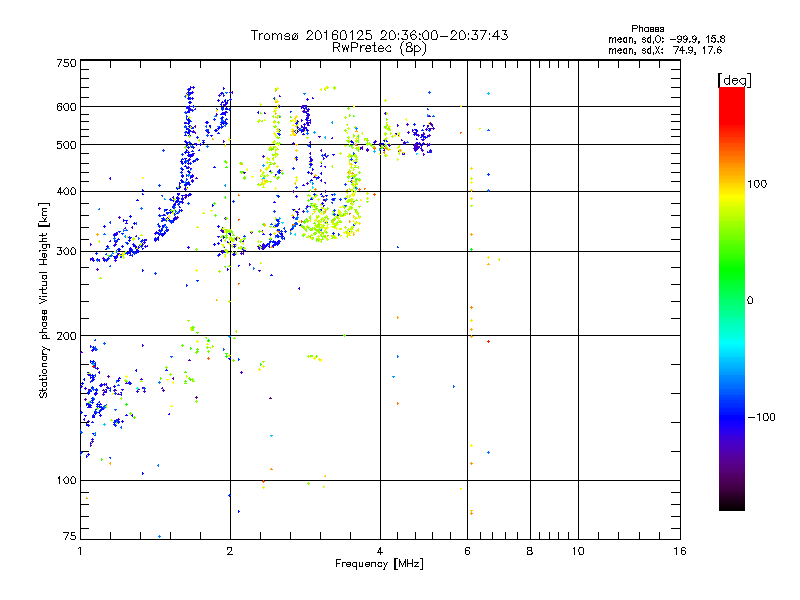Image resolution: width=800 pixels, height=600 pixels.
Task: Click the colorbar tick label '100'
Action: click(757, 184)
